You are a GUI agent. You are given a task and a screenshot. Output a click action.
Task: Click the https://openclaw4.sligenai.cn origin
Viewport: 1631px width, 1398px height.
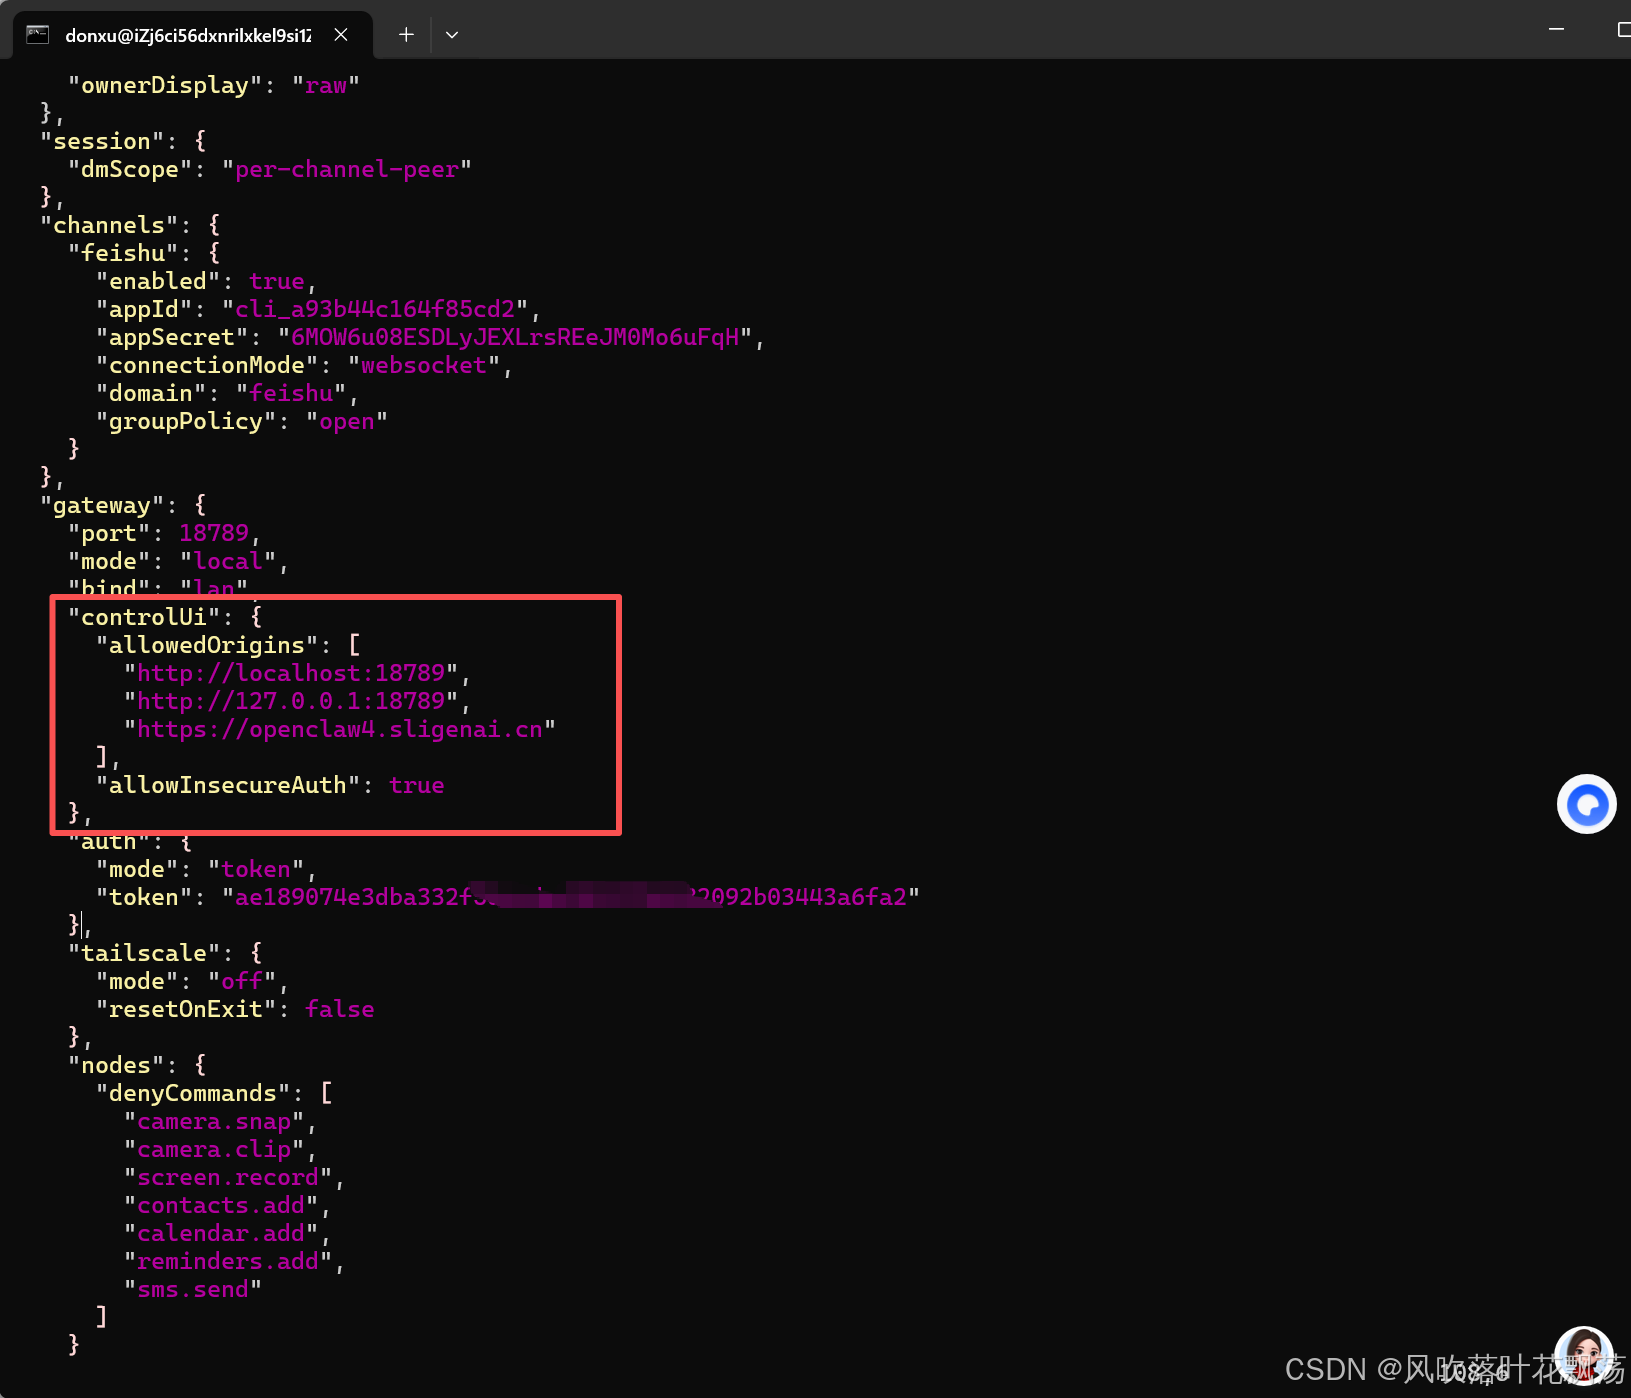(339, 730)
